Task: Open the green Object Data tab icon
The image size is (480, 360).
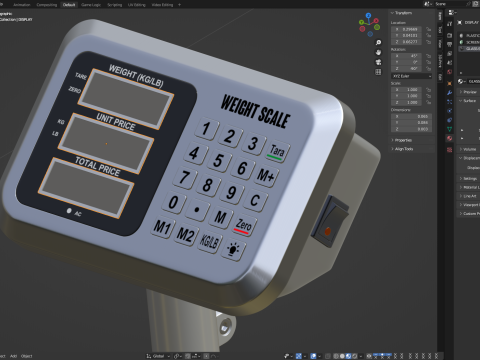Action: coord(450,129)
